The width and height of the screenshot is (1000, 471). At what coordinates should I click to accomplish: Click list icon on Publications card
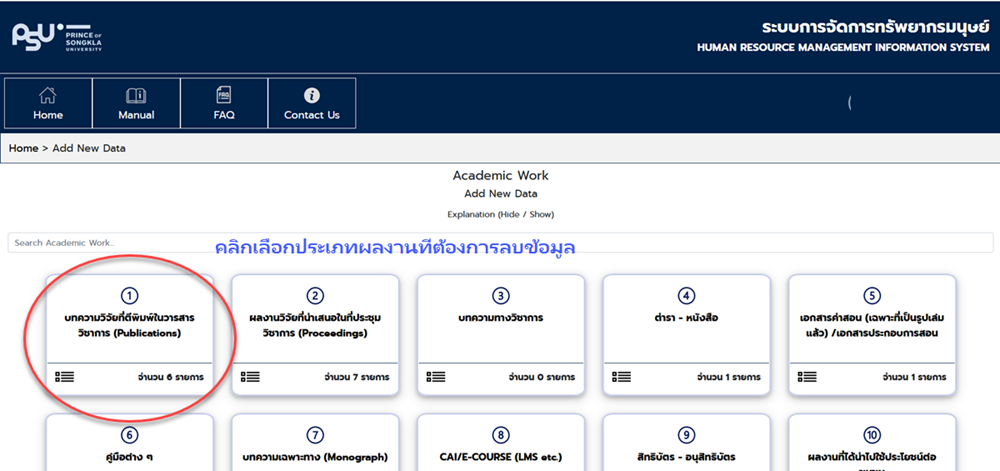[65, 377]
